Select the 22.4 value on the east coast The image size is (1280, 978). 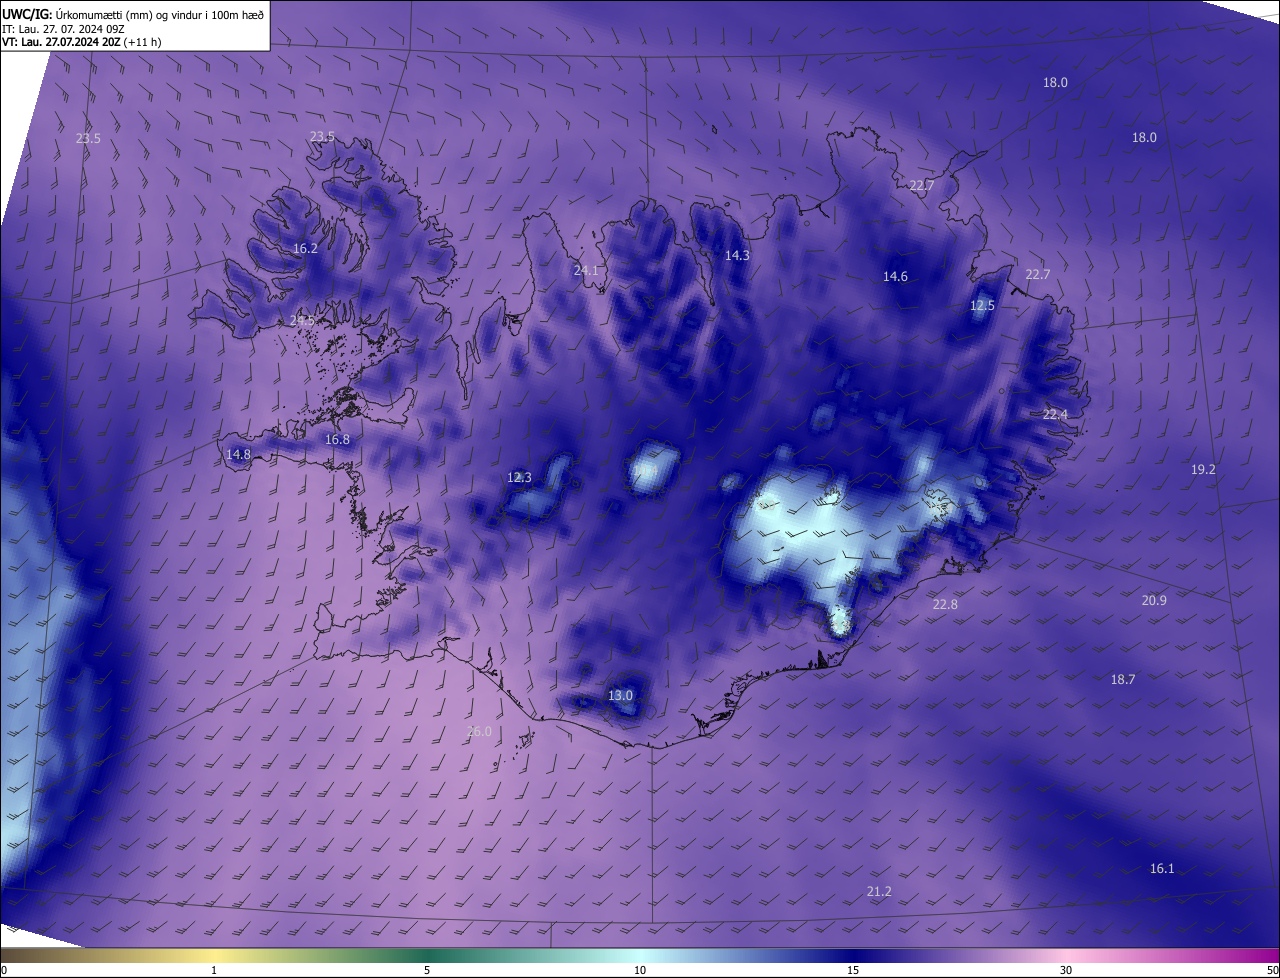[x=1055, y=414]
